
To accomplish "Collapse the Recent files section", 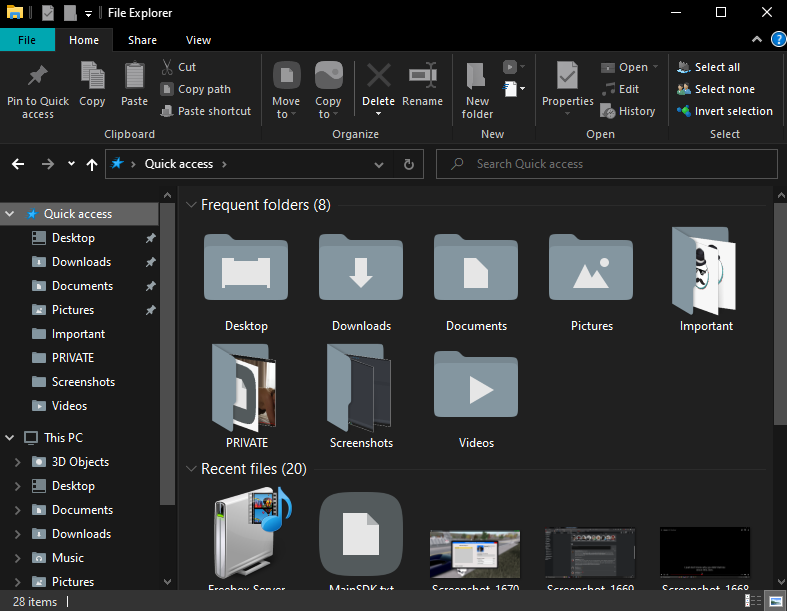I will 191,469.
